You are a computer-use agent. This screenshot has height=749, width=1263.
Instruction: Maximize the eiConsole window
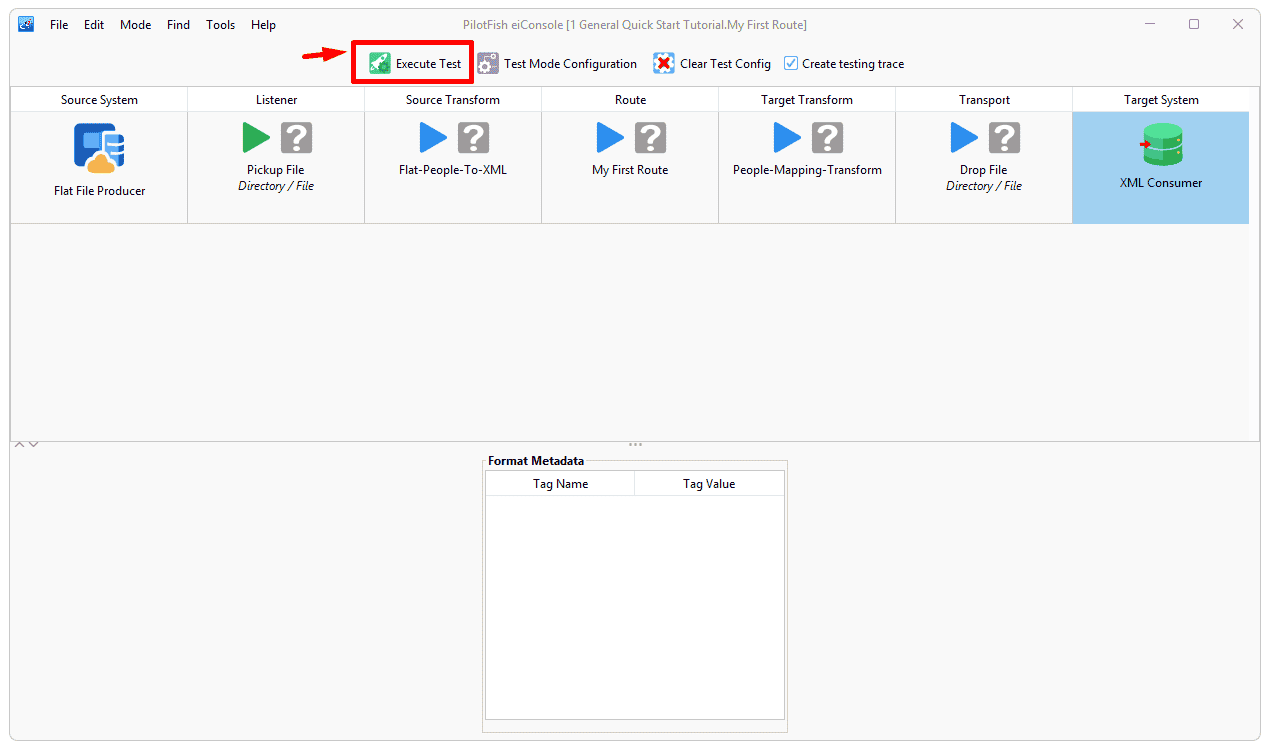pyautogui.click(x=1194, y=25)
